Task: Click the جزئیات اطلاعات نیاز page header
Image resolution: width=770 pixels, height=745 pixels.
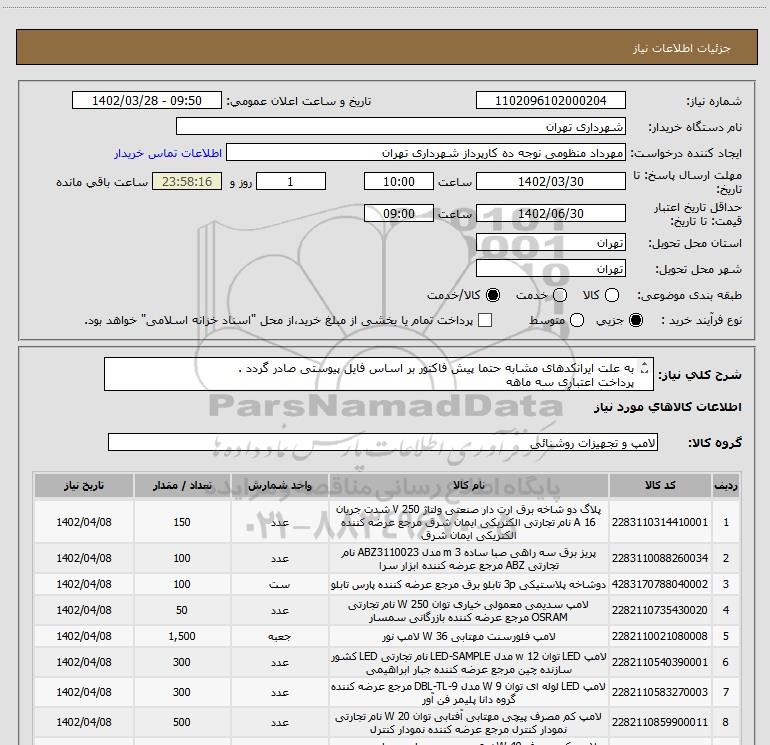Action: (682, 48)
